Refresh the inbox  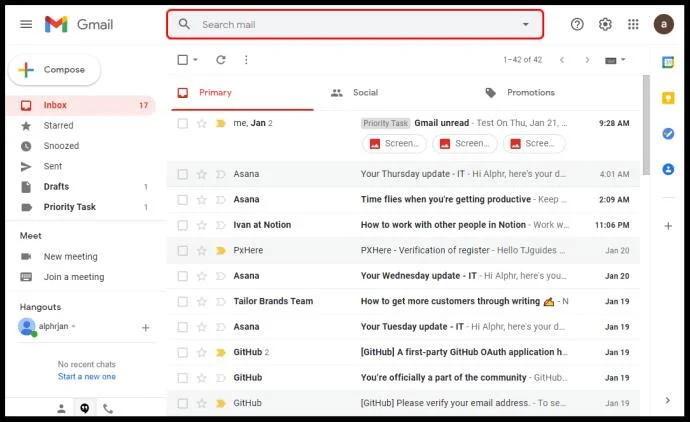(x=221, y=60)
